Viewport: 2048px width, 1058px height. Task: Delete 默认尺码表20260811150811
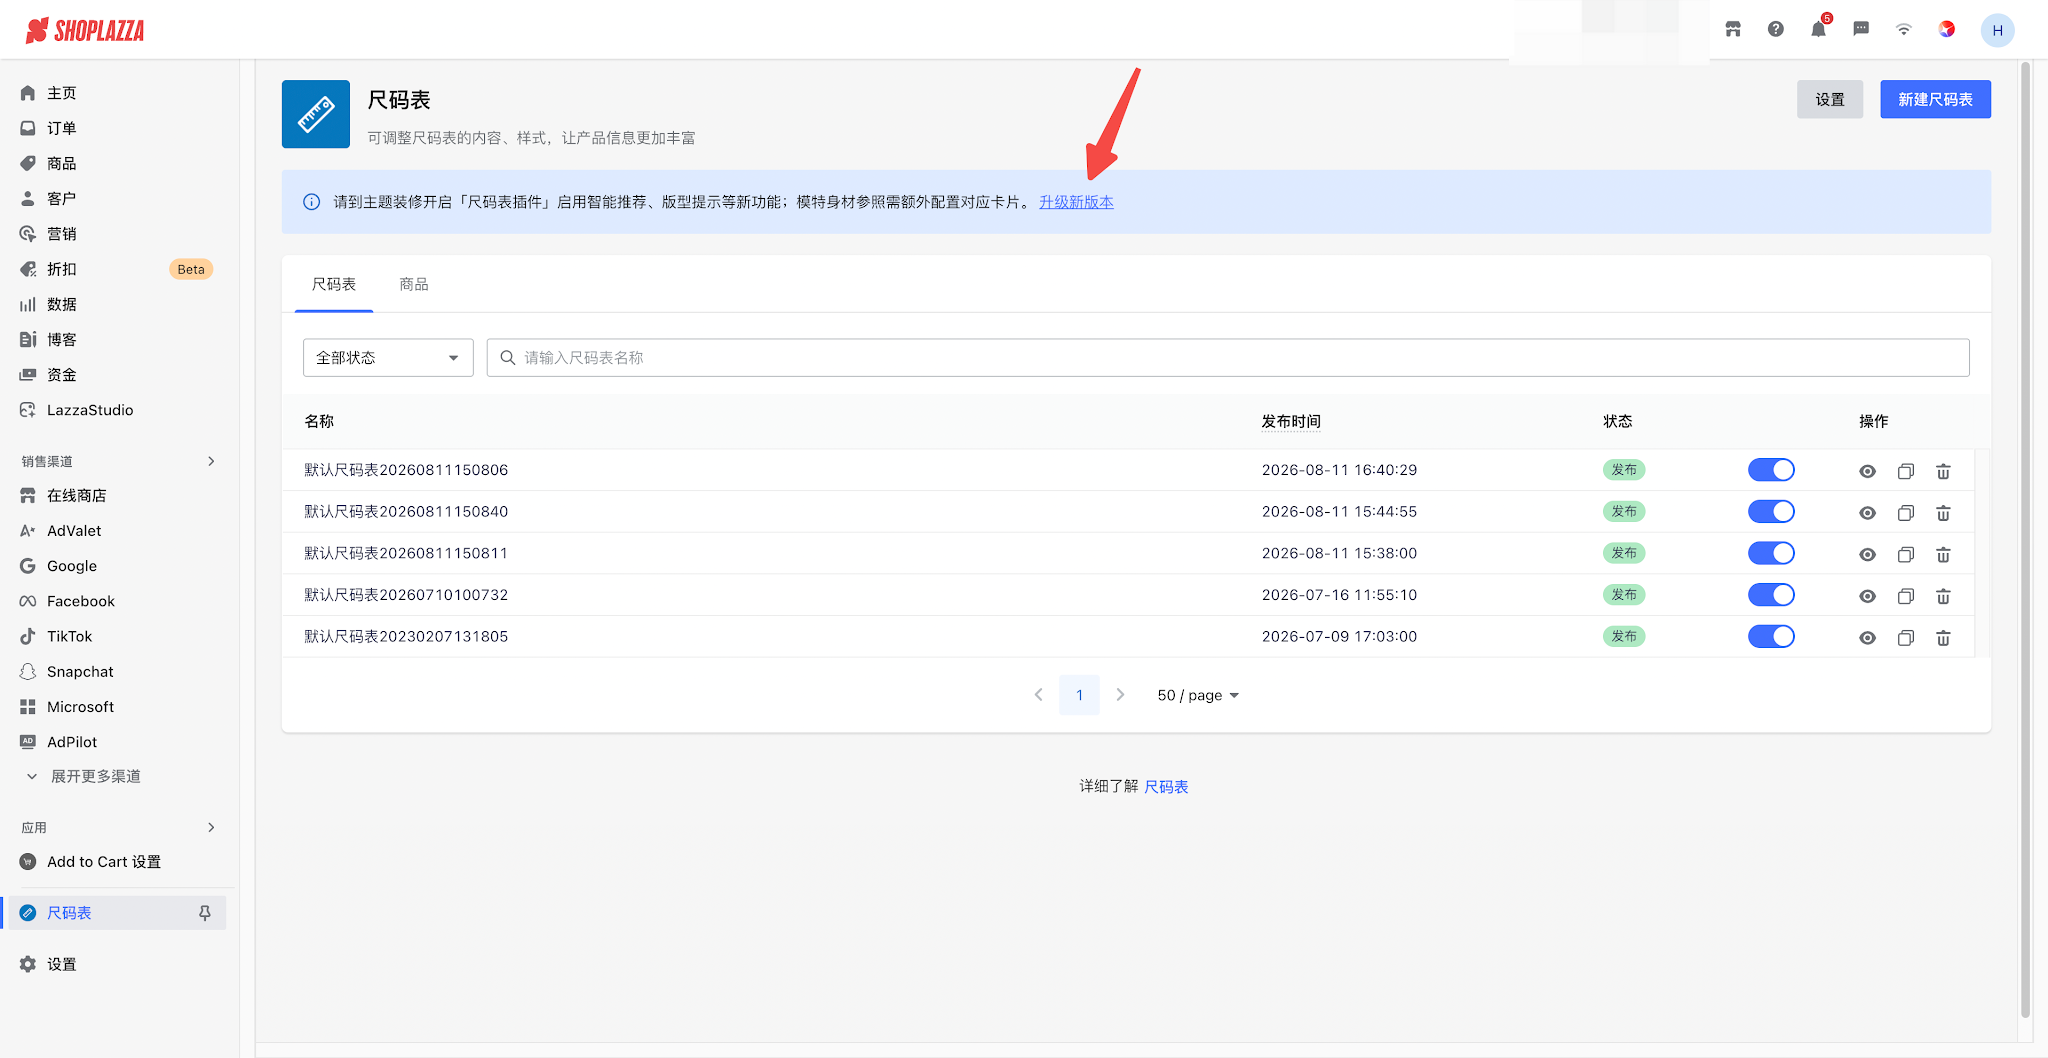[x=1943, y=555]
